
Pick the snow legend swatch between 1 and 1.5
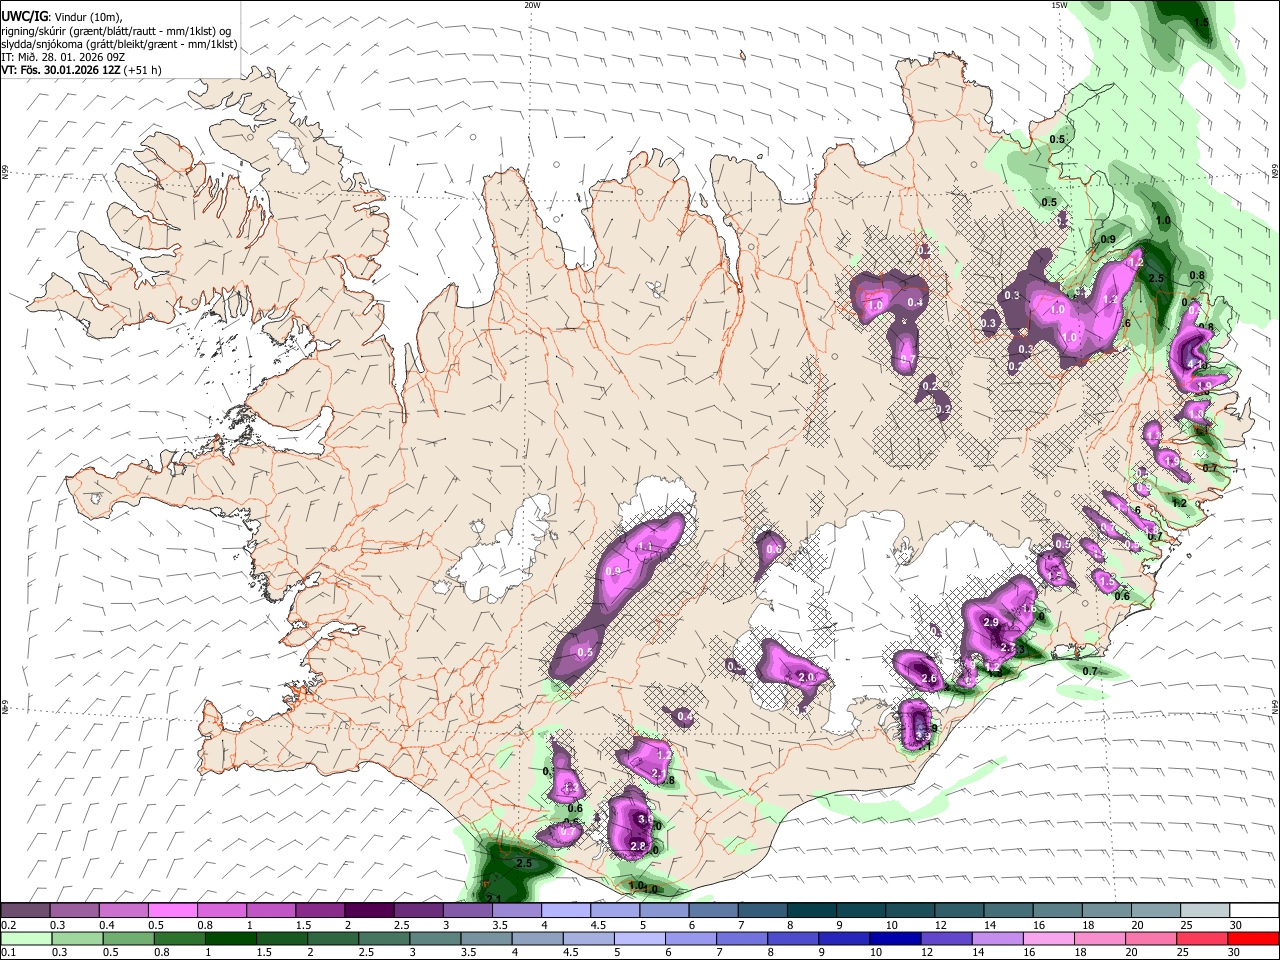point(271,911)
